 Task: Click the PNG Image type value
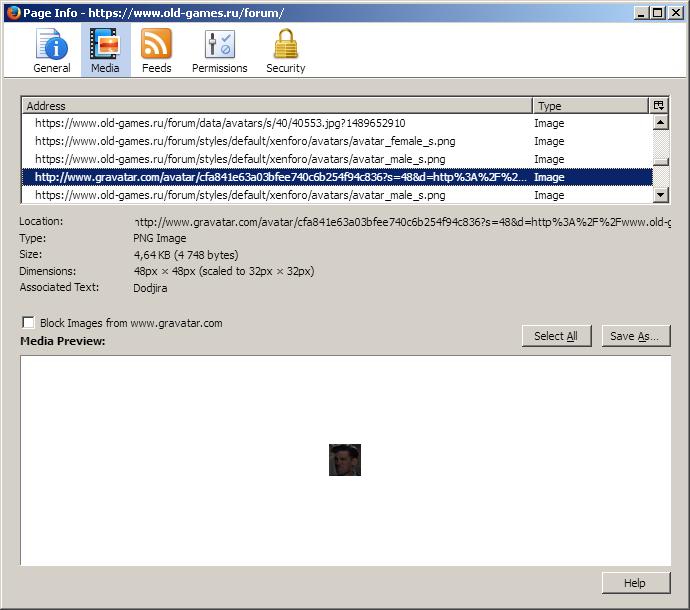160,238
